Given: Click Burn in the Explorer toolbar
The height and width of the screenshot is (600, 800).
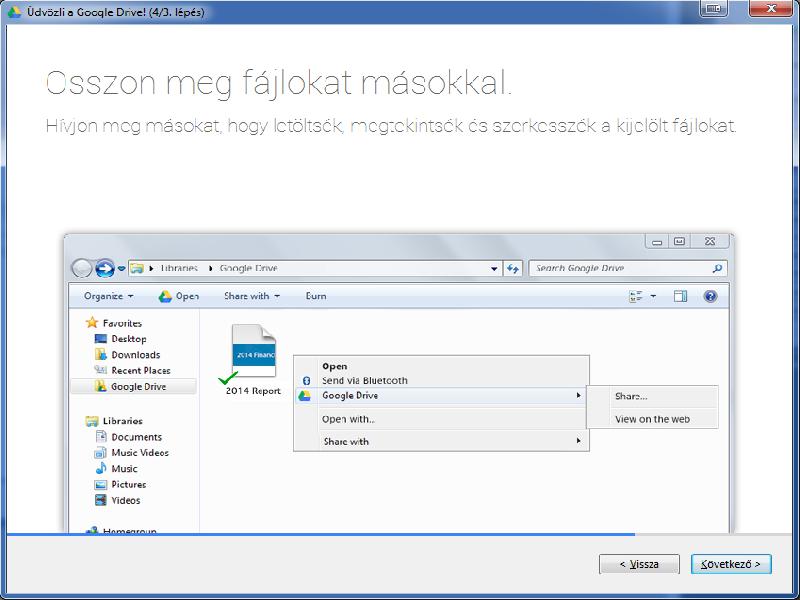Looking at the screenshot, I should (316, 296).
